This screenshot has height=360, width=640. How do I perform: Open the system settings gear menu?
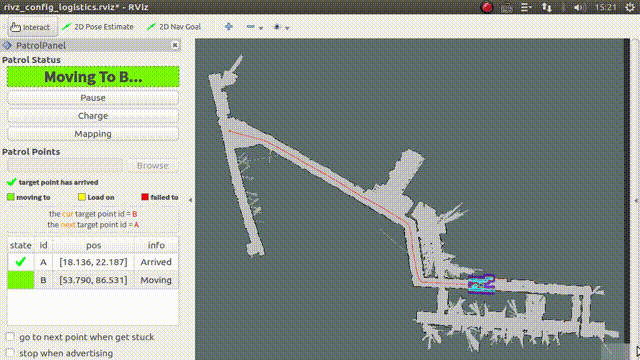630,7
